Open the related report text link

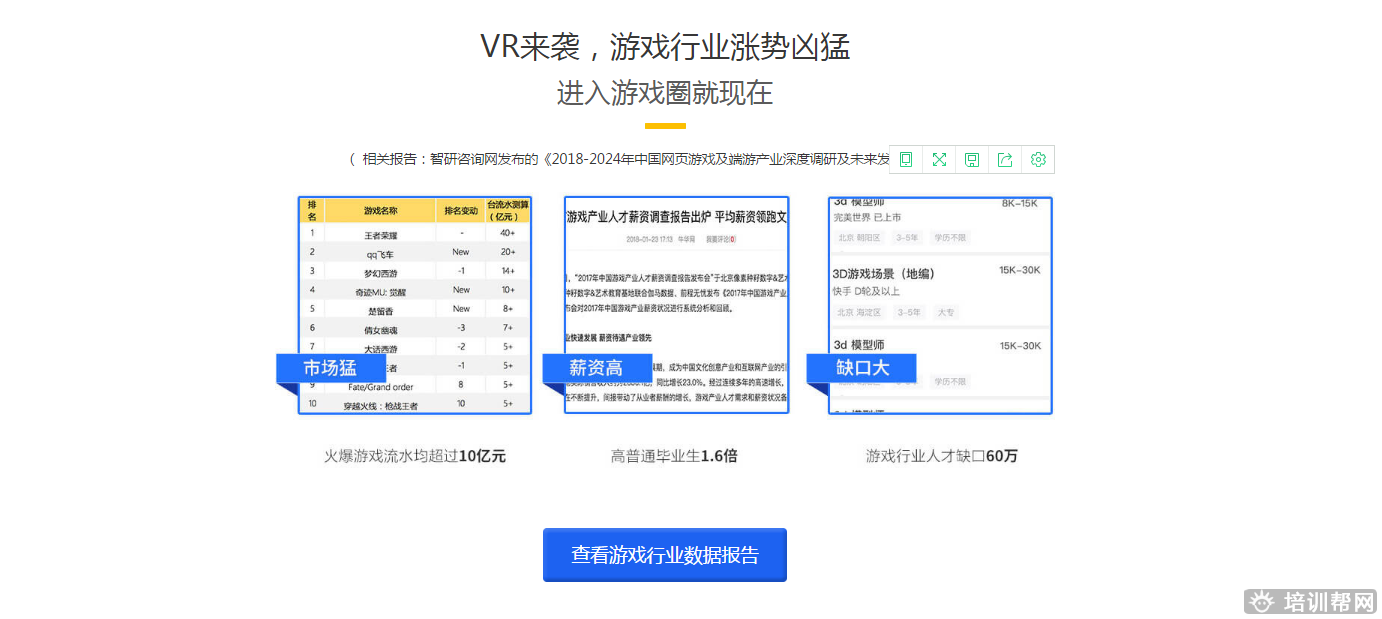tap(620, 159)
